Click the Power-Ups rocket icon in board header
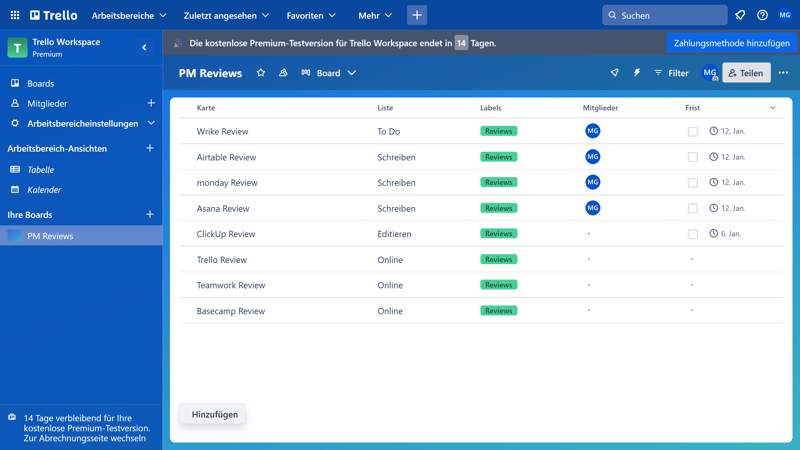The height and width of the screenshot is (450, 800). [614, 73]
